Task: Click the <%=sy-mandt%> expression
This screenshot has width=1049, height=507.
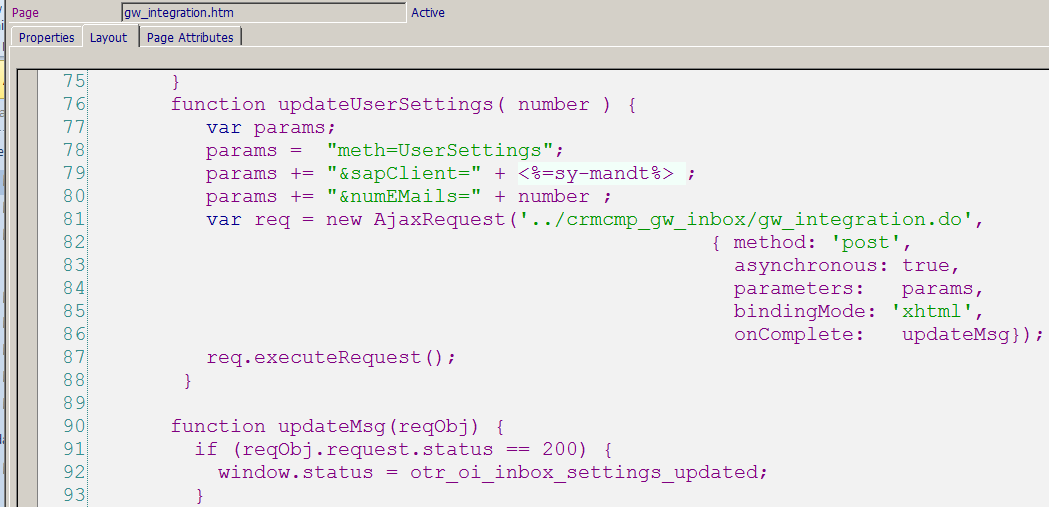Action: 595,174
